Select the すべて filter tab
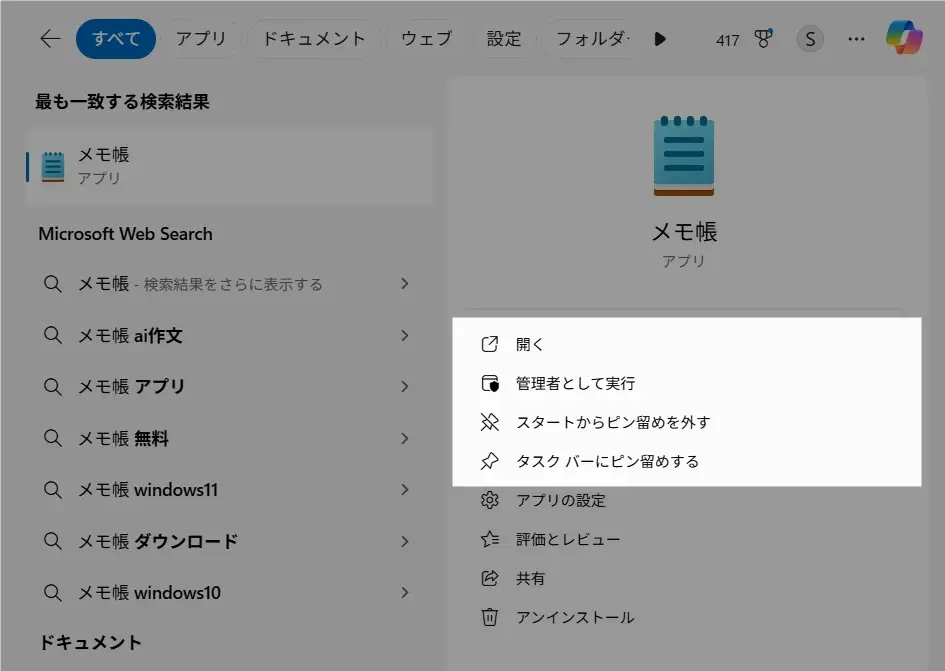Viewport: 945px width, 671px height. [x=116, y=39]
